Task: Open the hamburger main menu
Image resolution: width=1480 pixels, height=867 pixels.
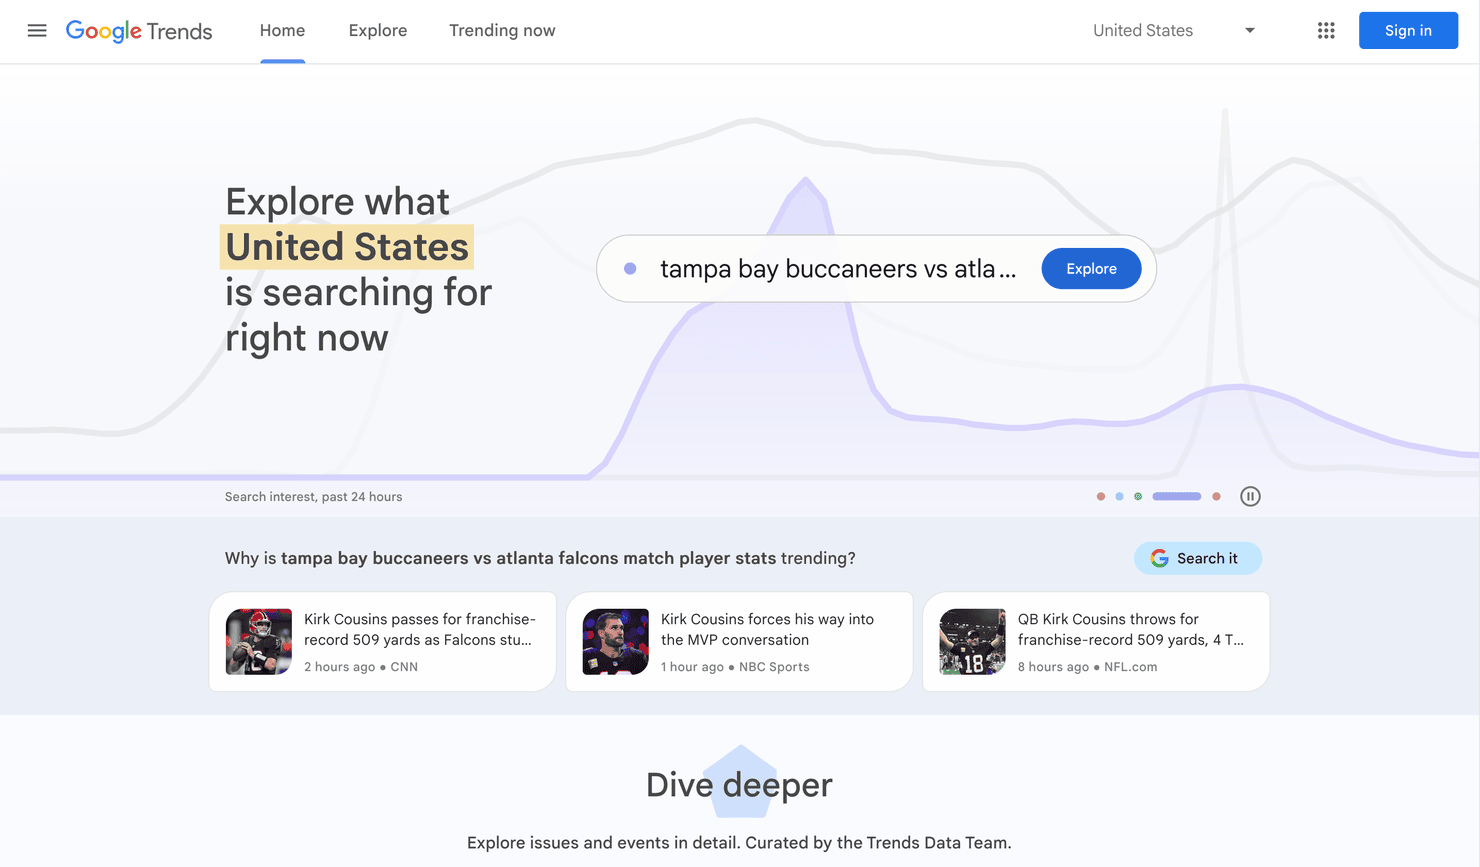Action: click(x=37, y=31)
